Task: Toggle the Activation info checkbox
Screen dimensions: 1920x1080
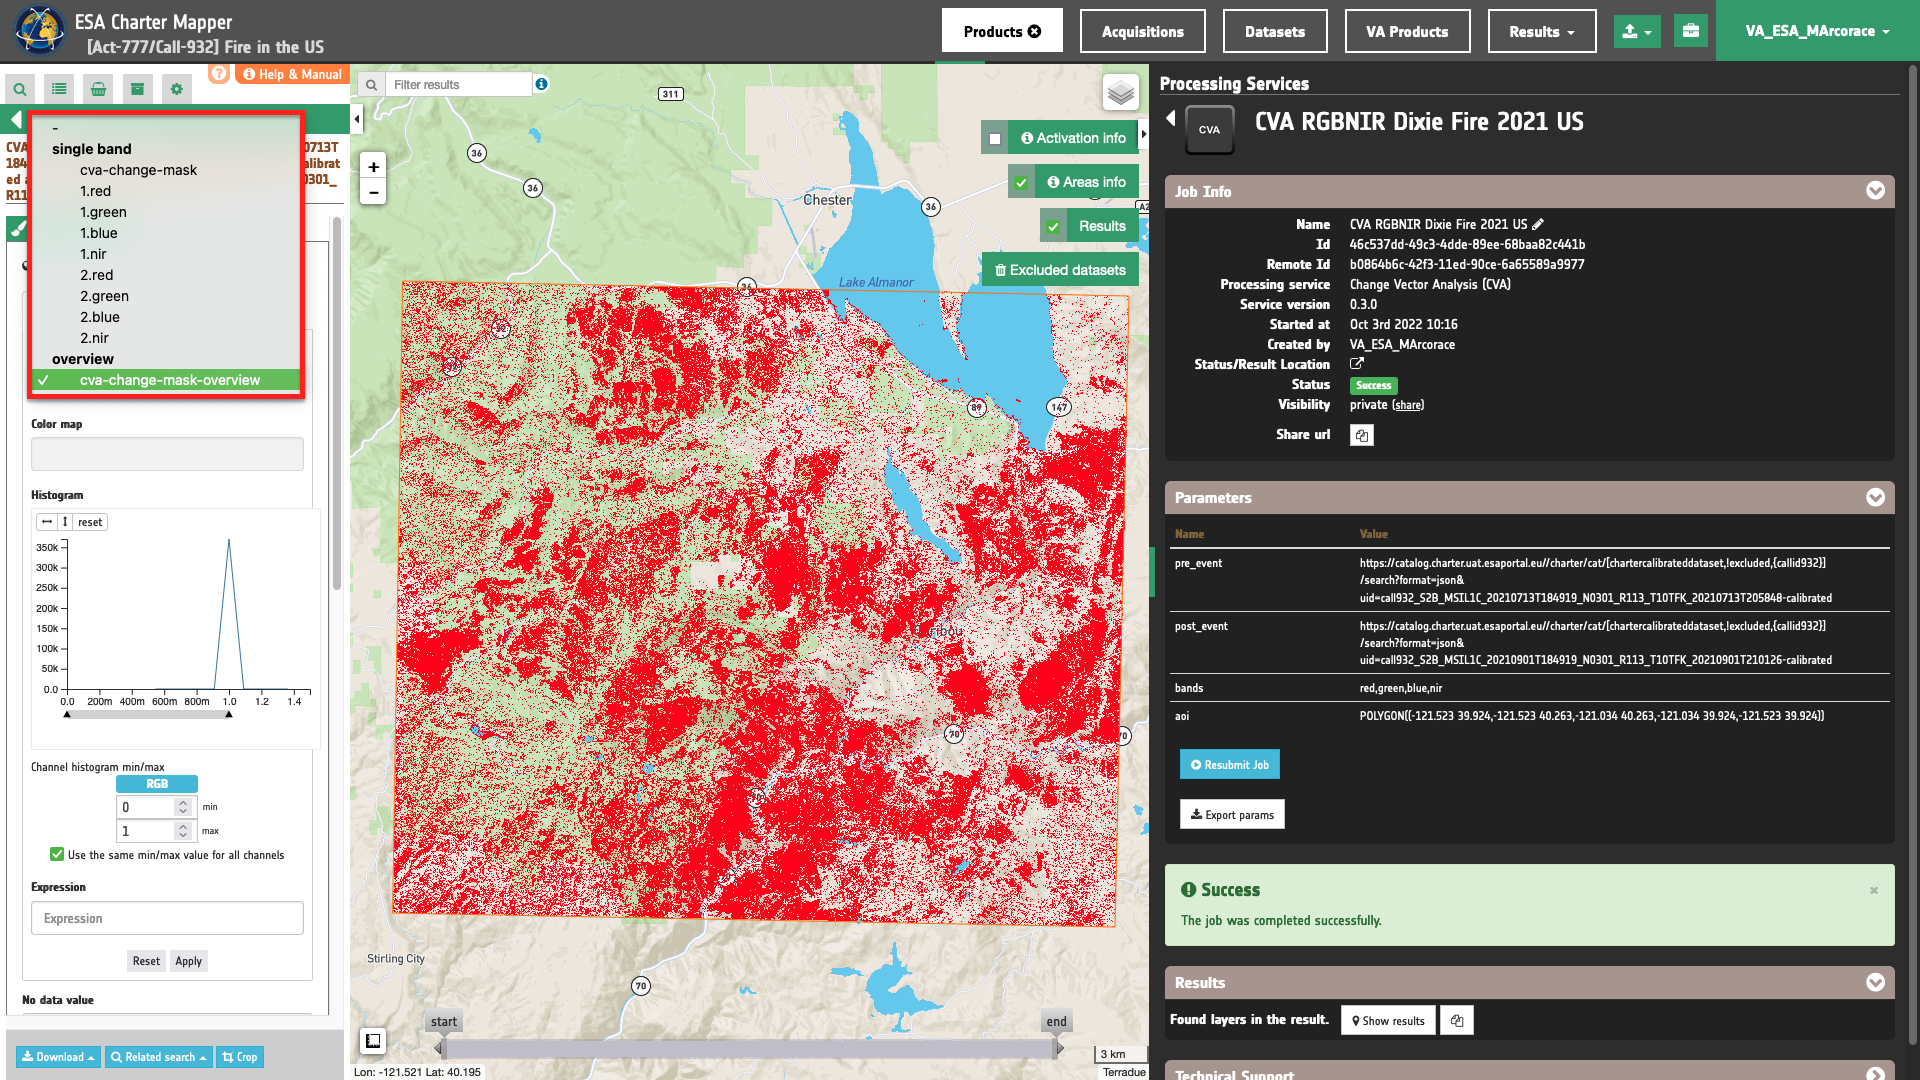Action: click(994, 139)
